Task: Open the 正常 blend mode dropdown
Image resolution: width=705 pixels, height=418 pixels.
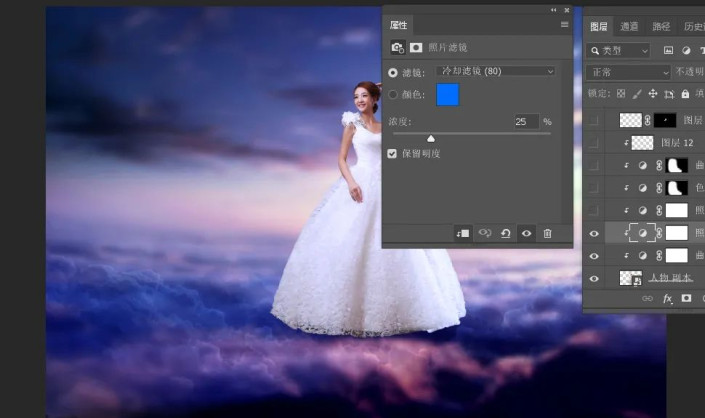Action: (x=628, y=72)
